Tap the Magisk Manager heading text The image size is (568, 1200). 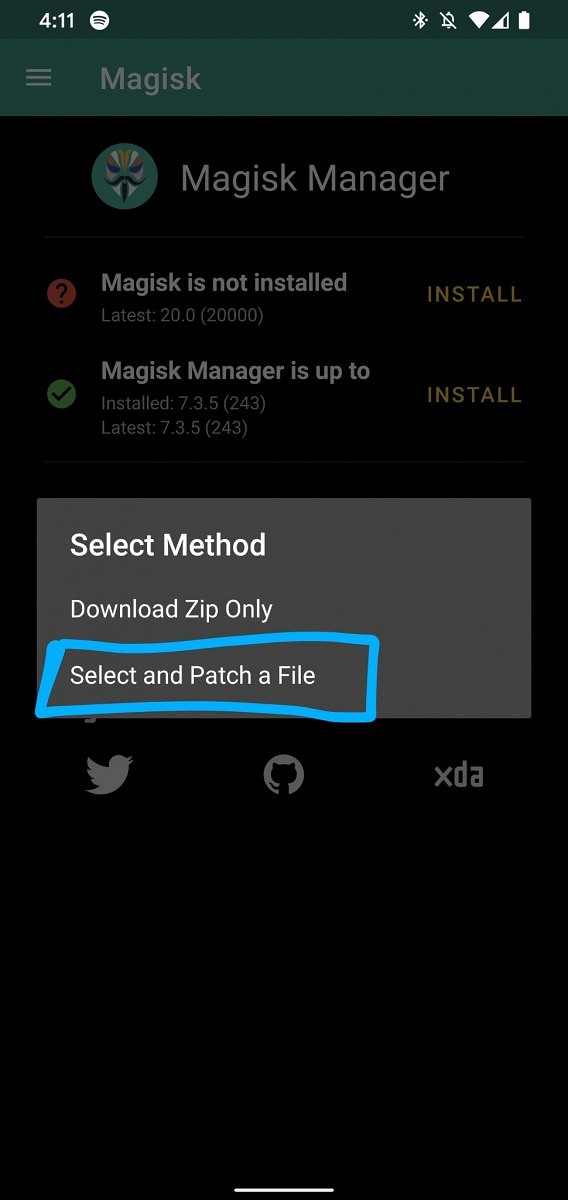[x=315, y=178]
